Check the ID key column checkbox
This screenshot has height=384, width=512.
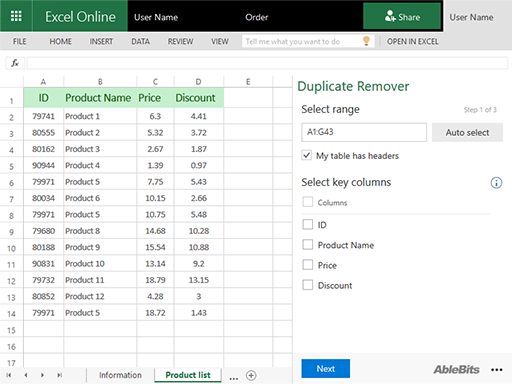(x=308, y=224)
